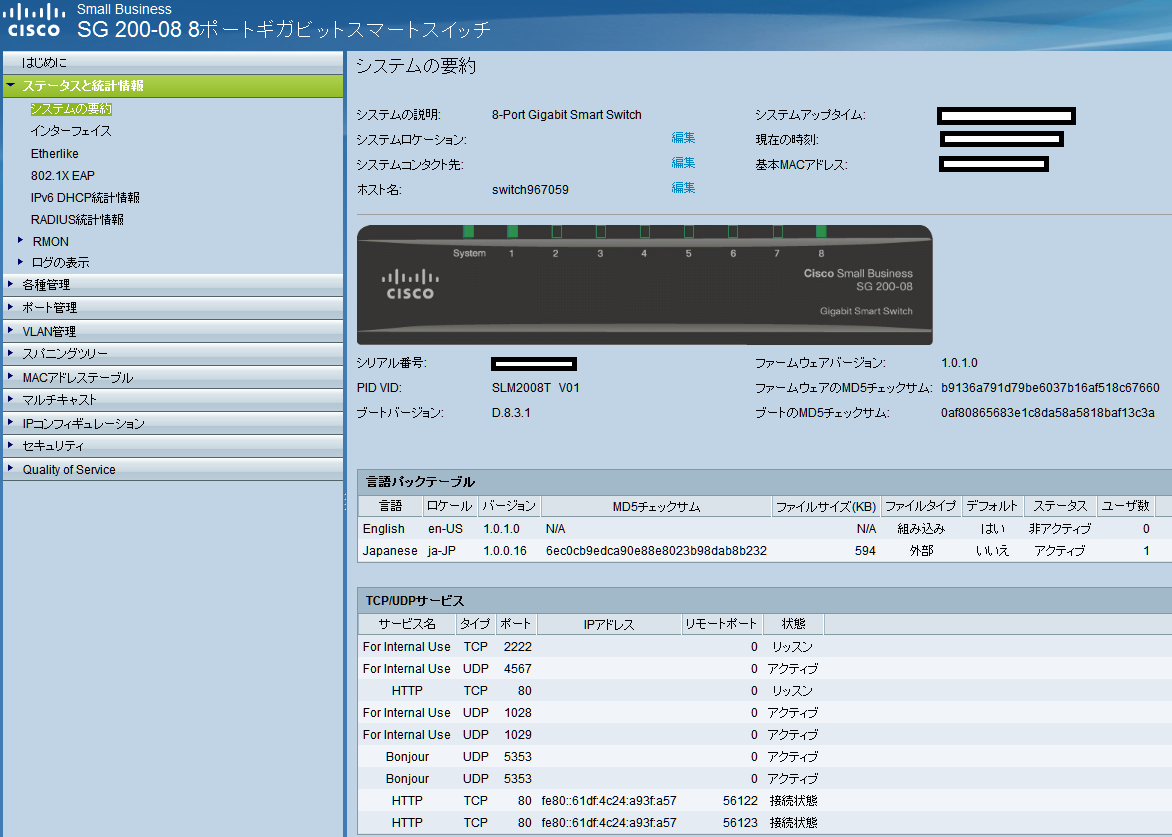Image resolution: width=1172 pixels, height=837 pixels.
Task: Click port 4 LED on switch image
Action: click(644, 232)
